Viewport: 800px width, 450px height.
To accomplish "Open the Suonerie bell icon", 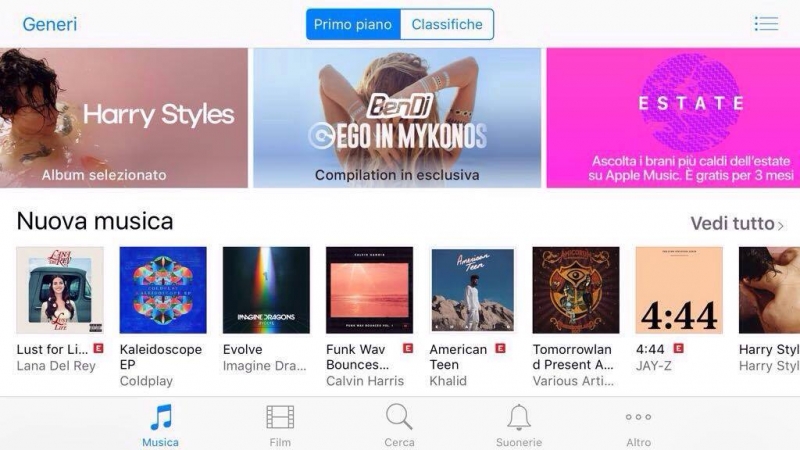I will click(519, 417).
